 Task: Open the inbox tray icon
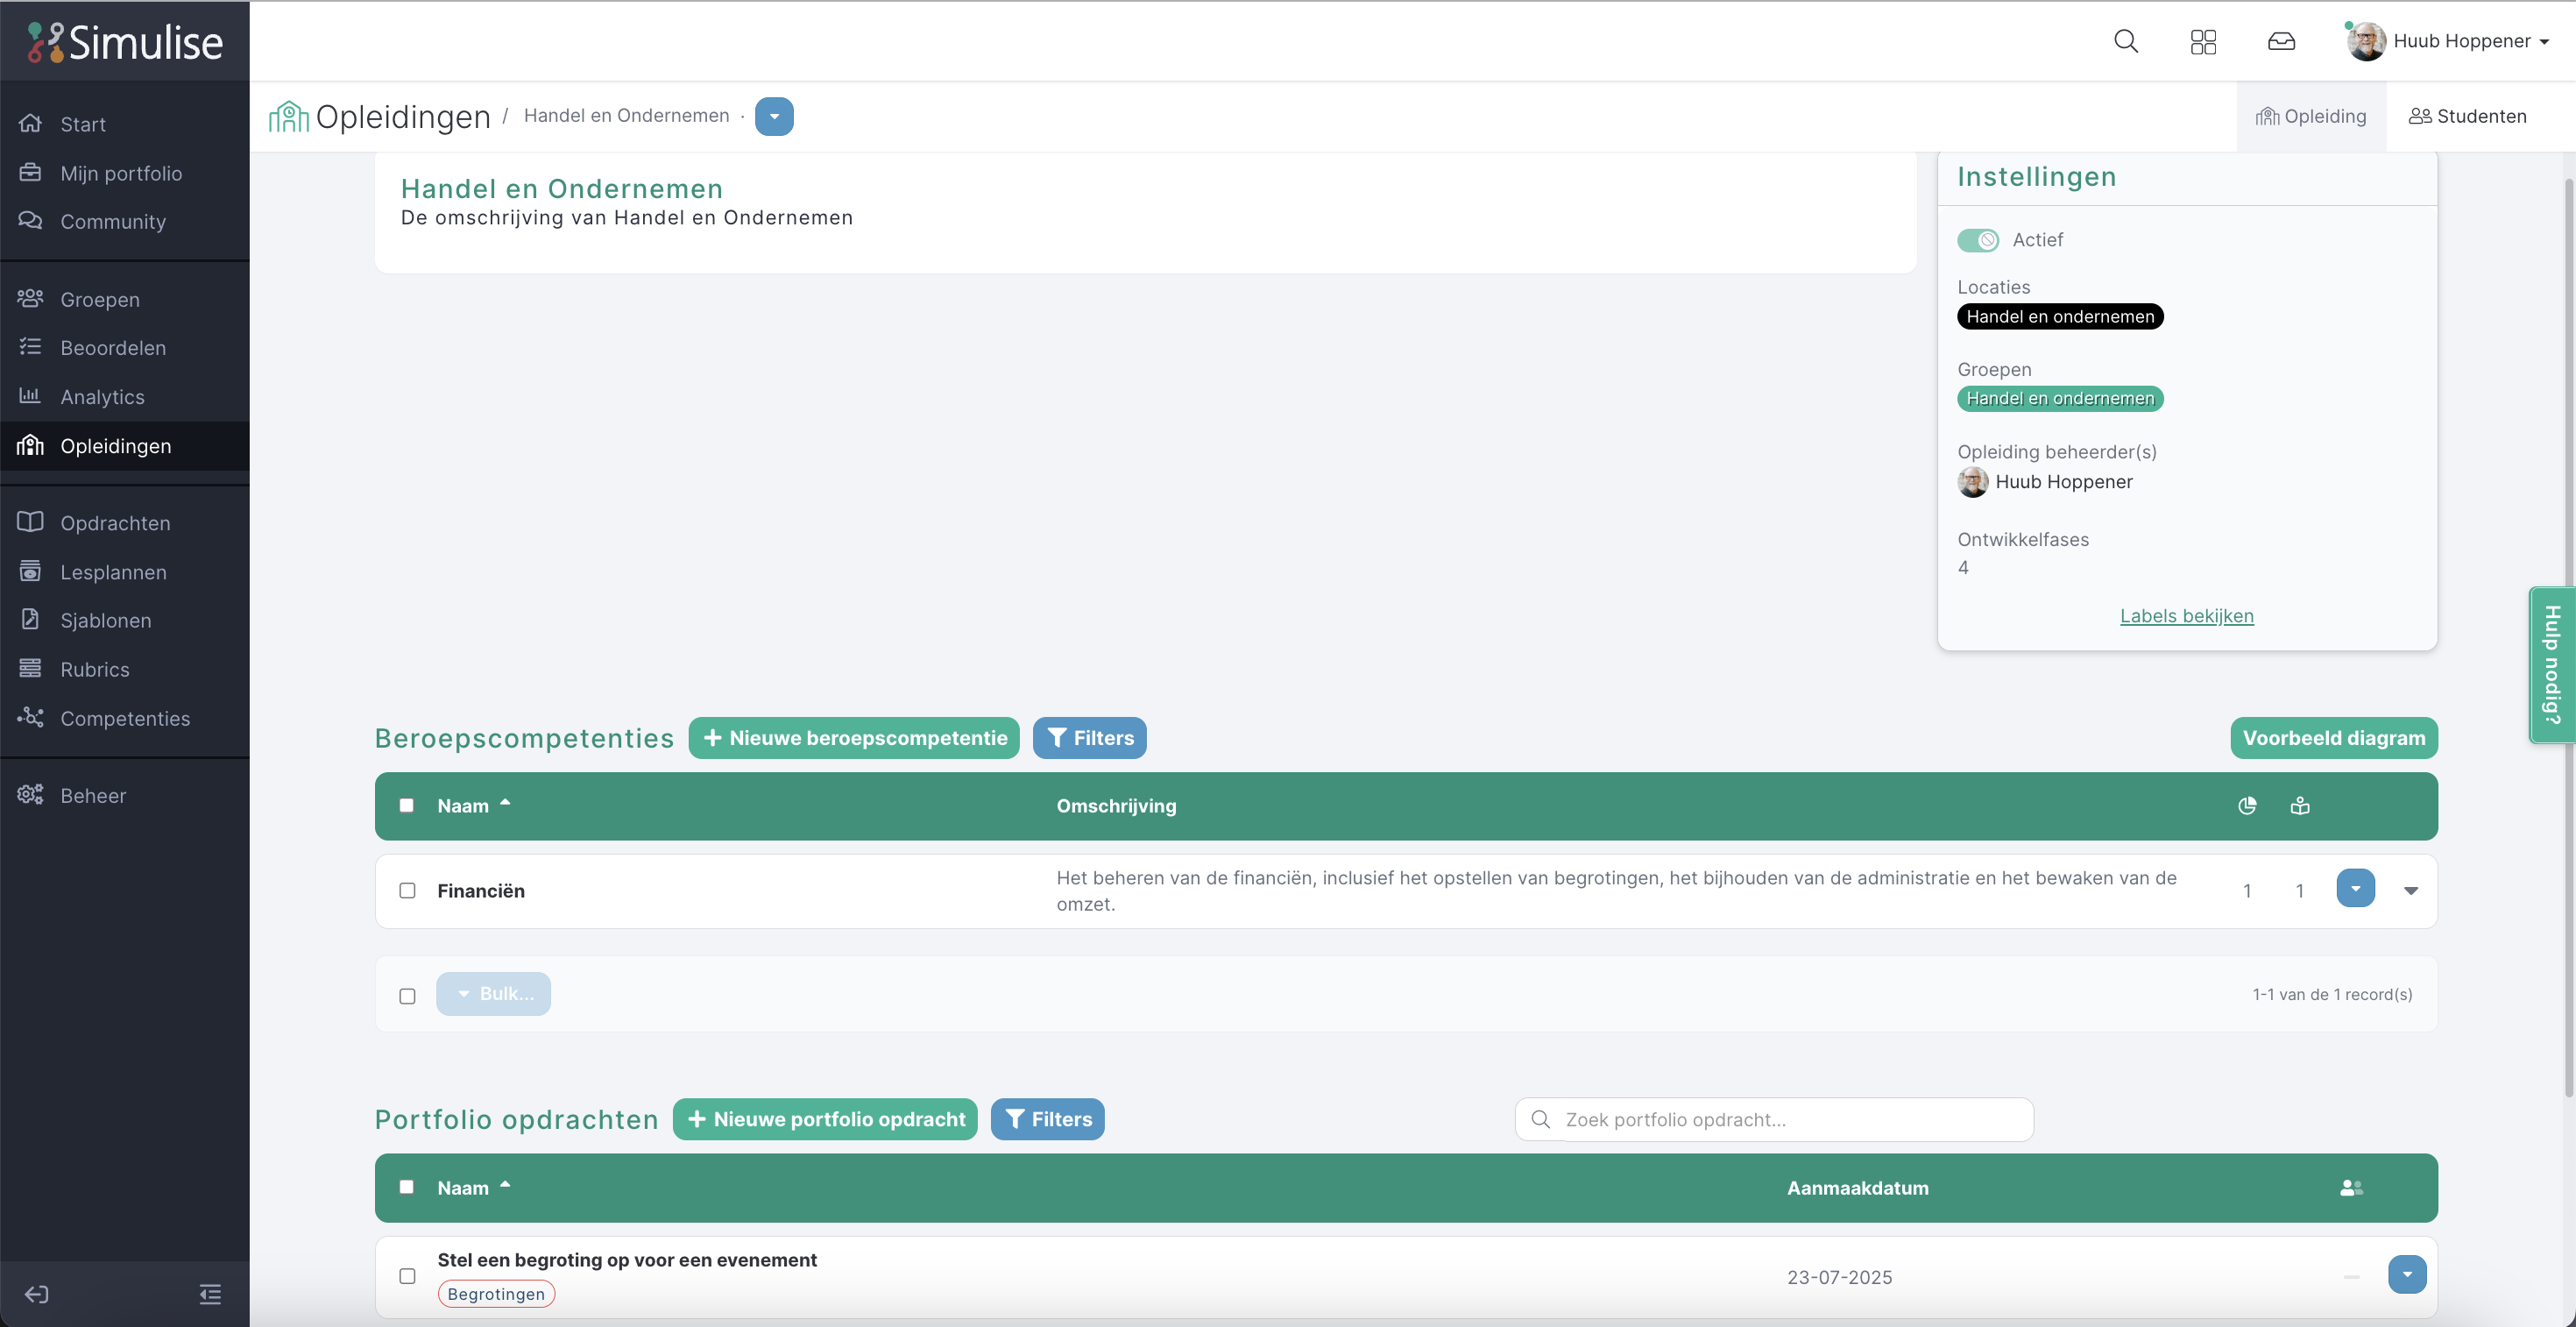2281,41
